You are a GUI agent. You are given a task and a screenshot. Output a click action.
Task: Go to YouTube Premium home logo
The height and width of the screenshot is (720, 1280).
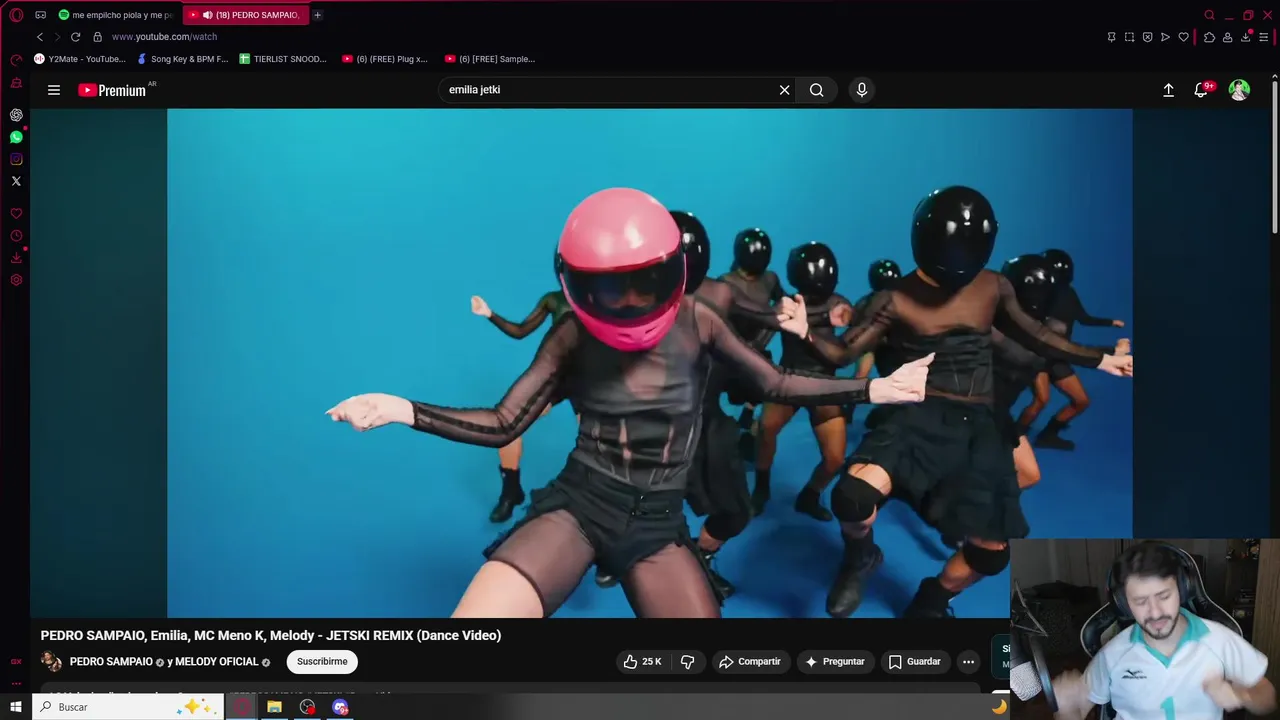[113, 90]
